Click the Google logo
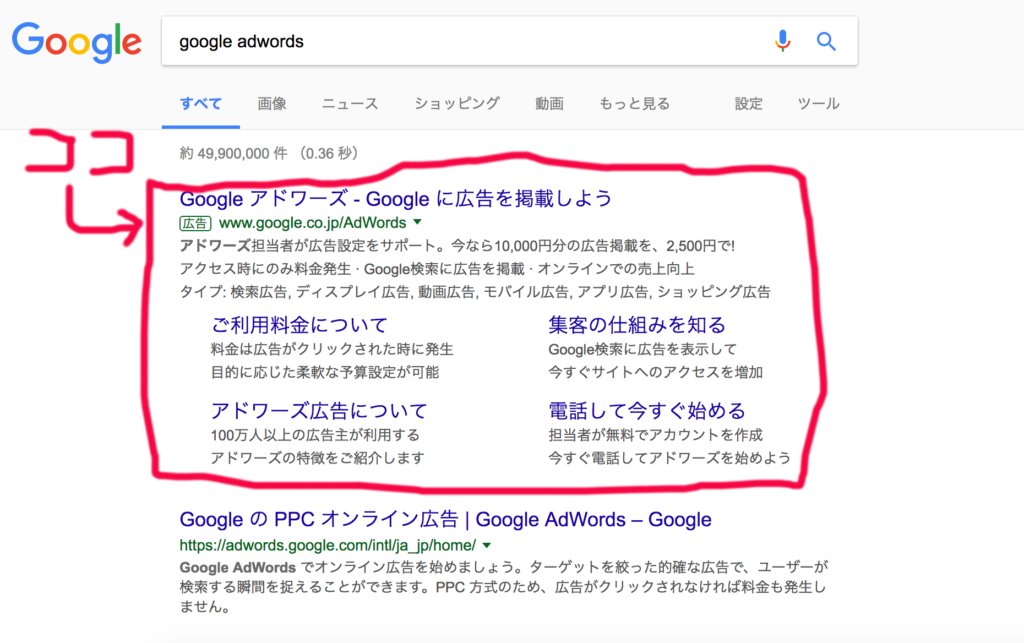 pyautogui.click(x=76, y=41)
